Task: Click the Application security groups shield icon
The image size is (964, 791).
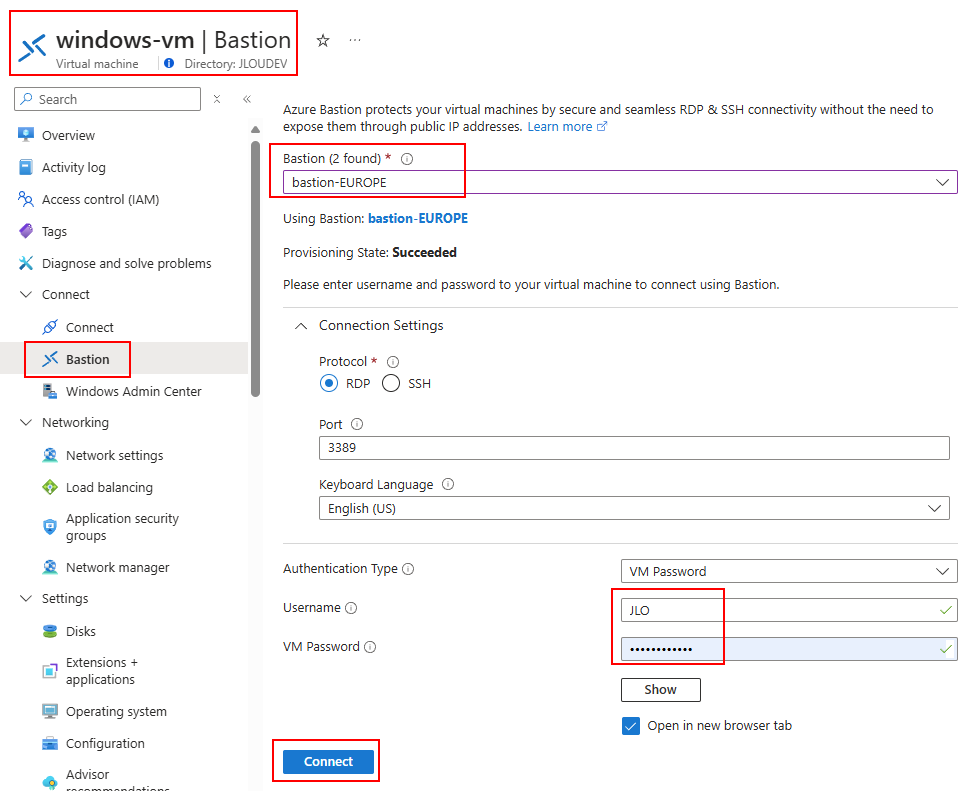Action: [x=50, y=527]
